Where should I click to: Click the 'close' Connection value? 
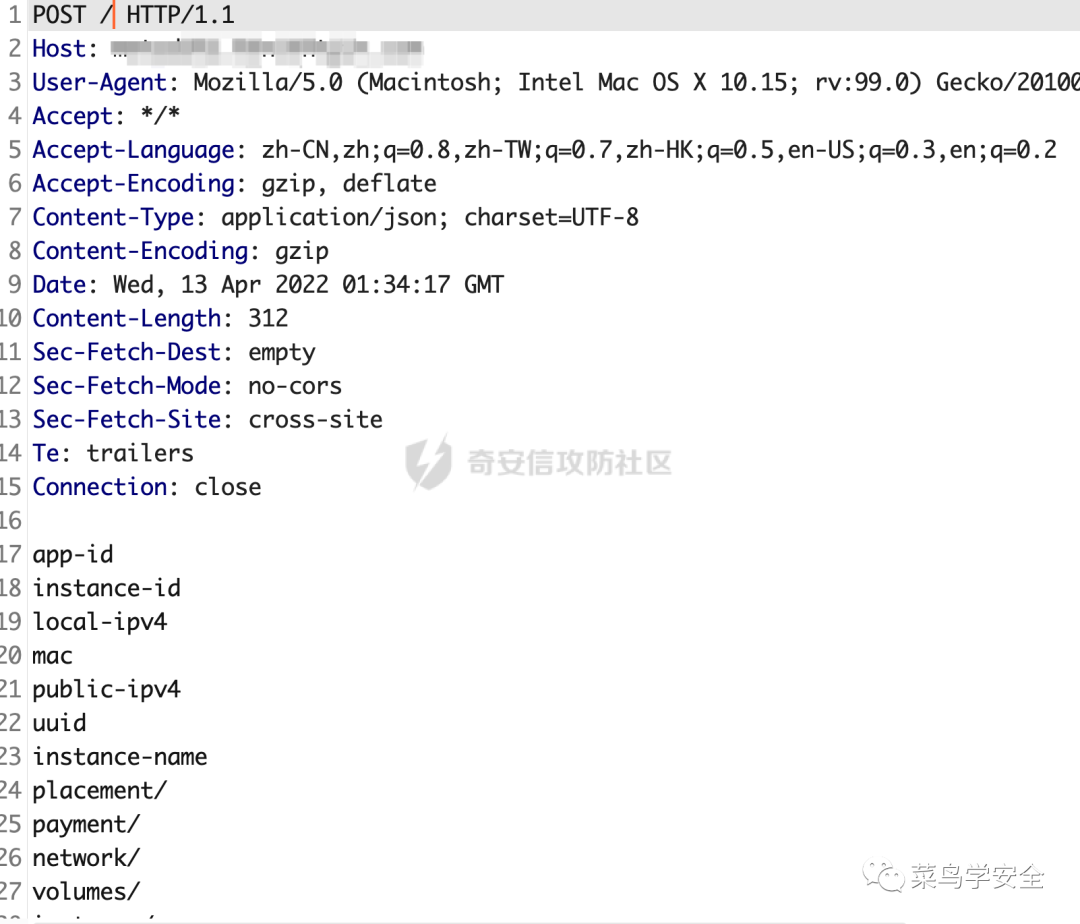[228, 487]
